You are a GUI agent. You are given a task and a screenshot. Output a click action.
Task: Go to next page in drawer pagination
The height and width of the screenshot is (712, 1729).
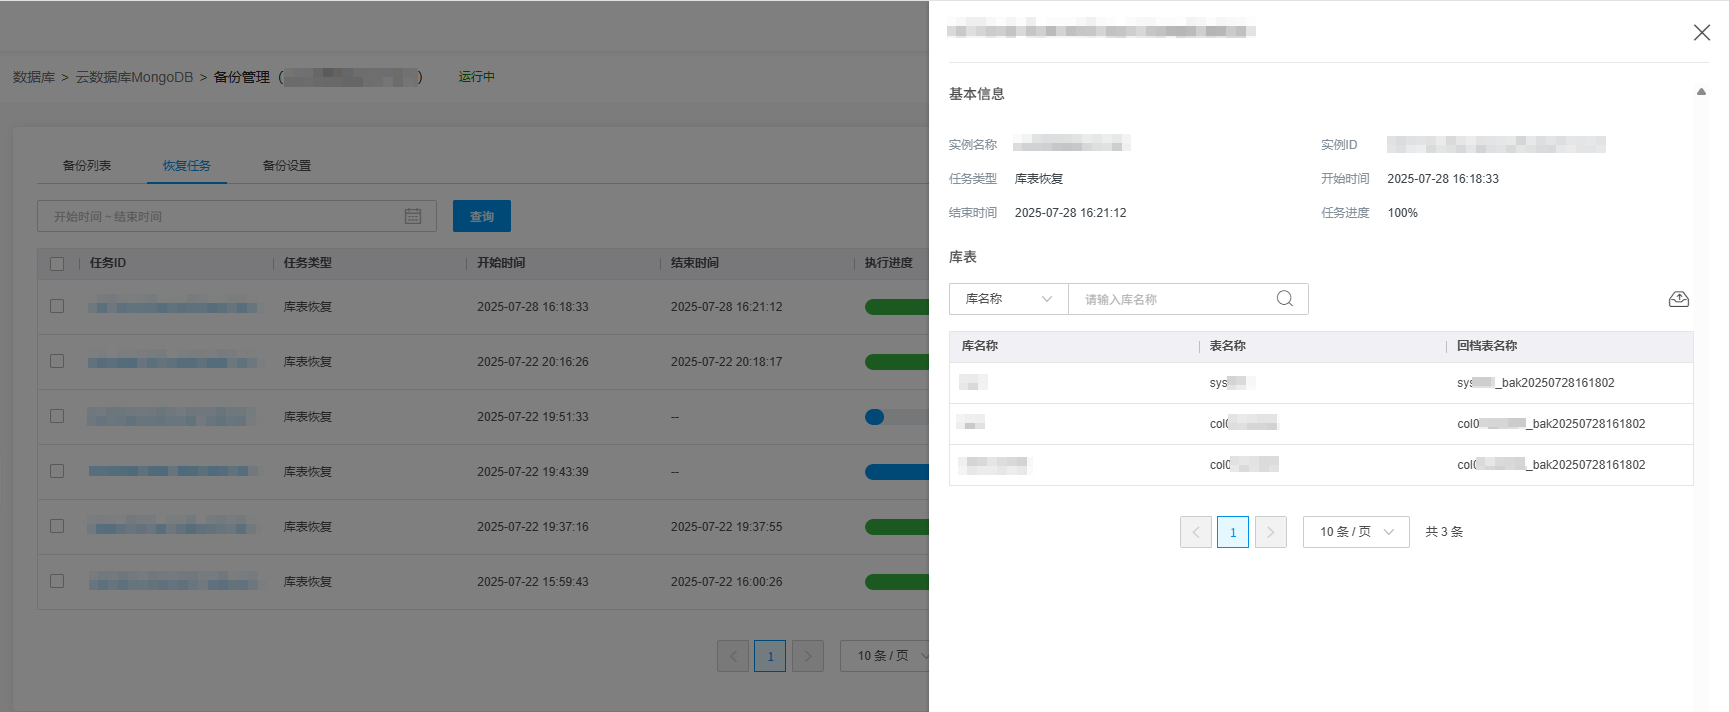[x=1270, y=532]
